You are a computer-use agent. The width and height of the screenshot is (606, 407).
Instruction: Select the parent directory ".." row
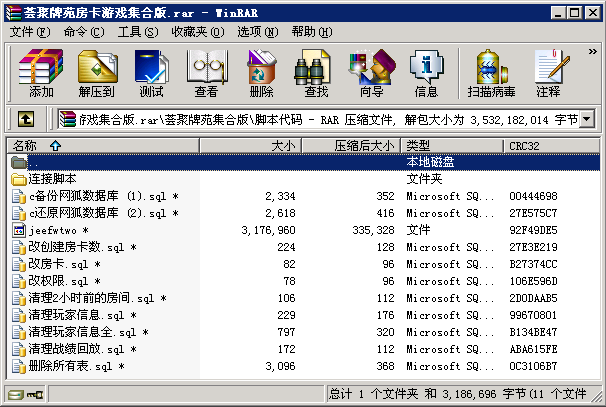(35, 162)
